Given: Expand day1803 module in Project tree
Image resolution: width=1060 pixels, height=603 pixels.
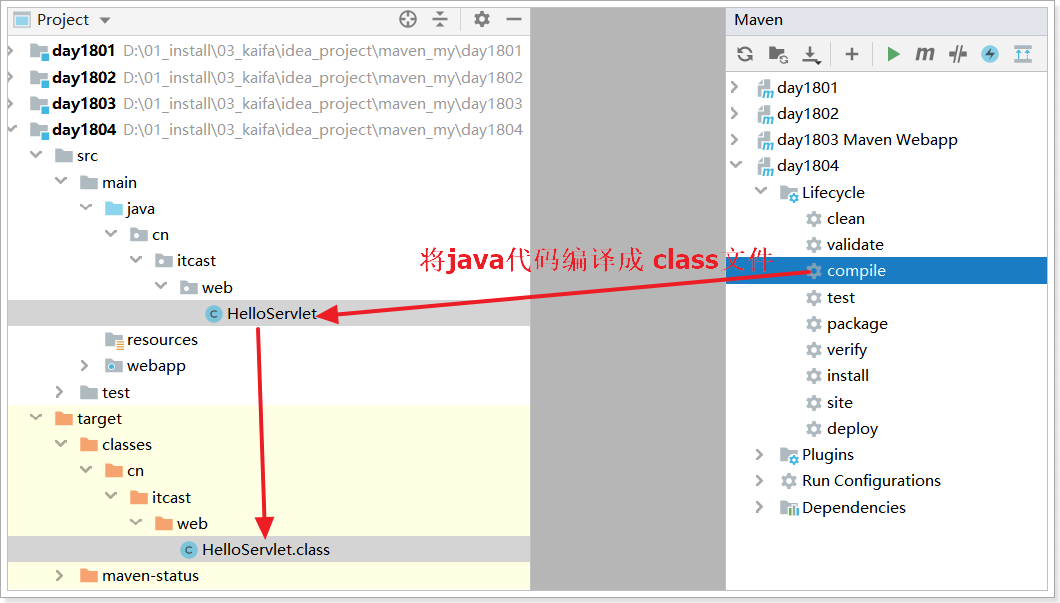Looking at the screenshot, I should [x=11, y=103].
